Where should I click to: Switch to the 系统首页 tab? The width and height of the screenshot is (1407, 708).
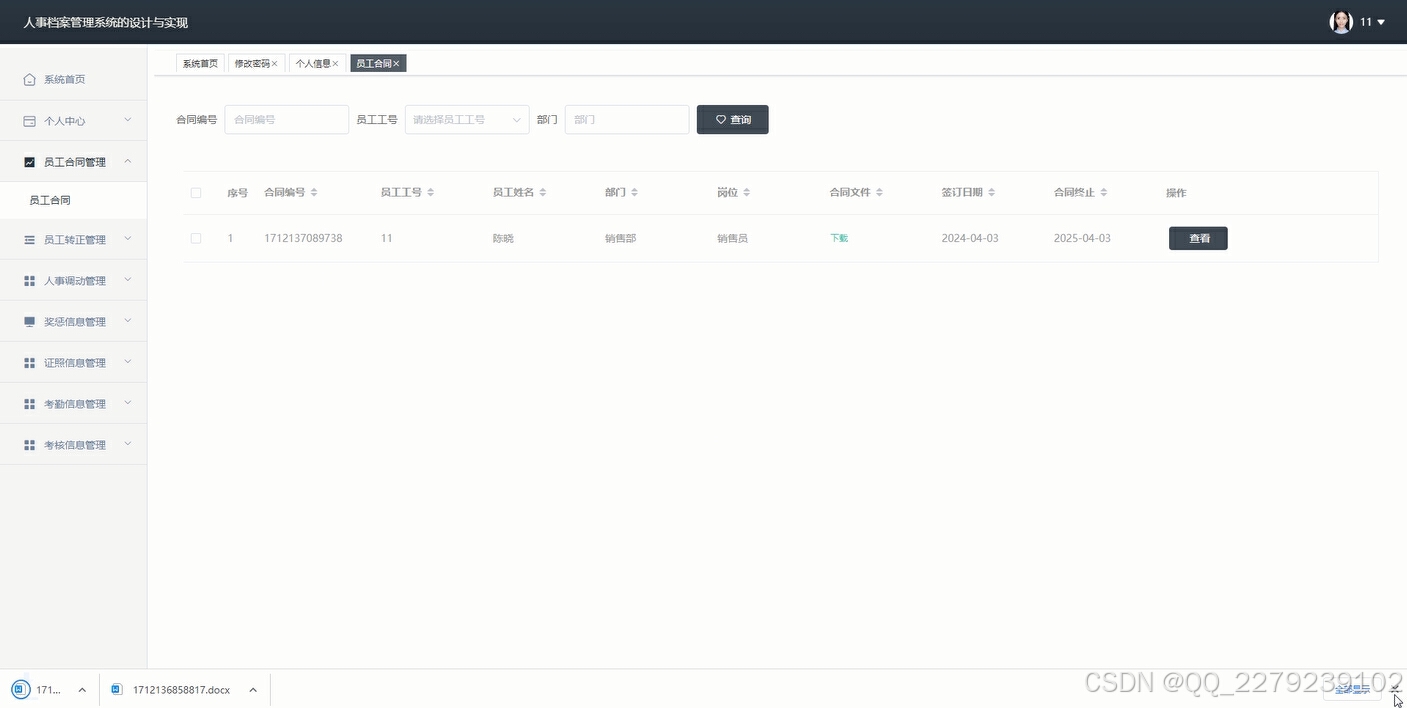pos(199,63)
